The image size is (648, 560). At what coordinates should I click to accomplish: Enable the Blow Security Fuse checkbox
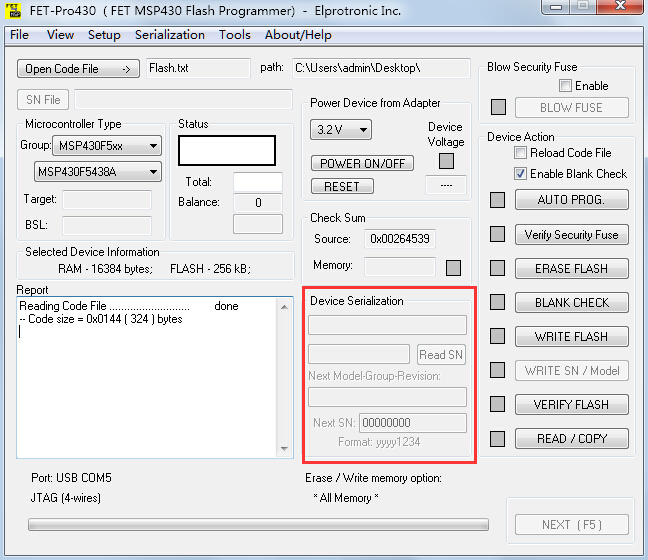point(565,86)
